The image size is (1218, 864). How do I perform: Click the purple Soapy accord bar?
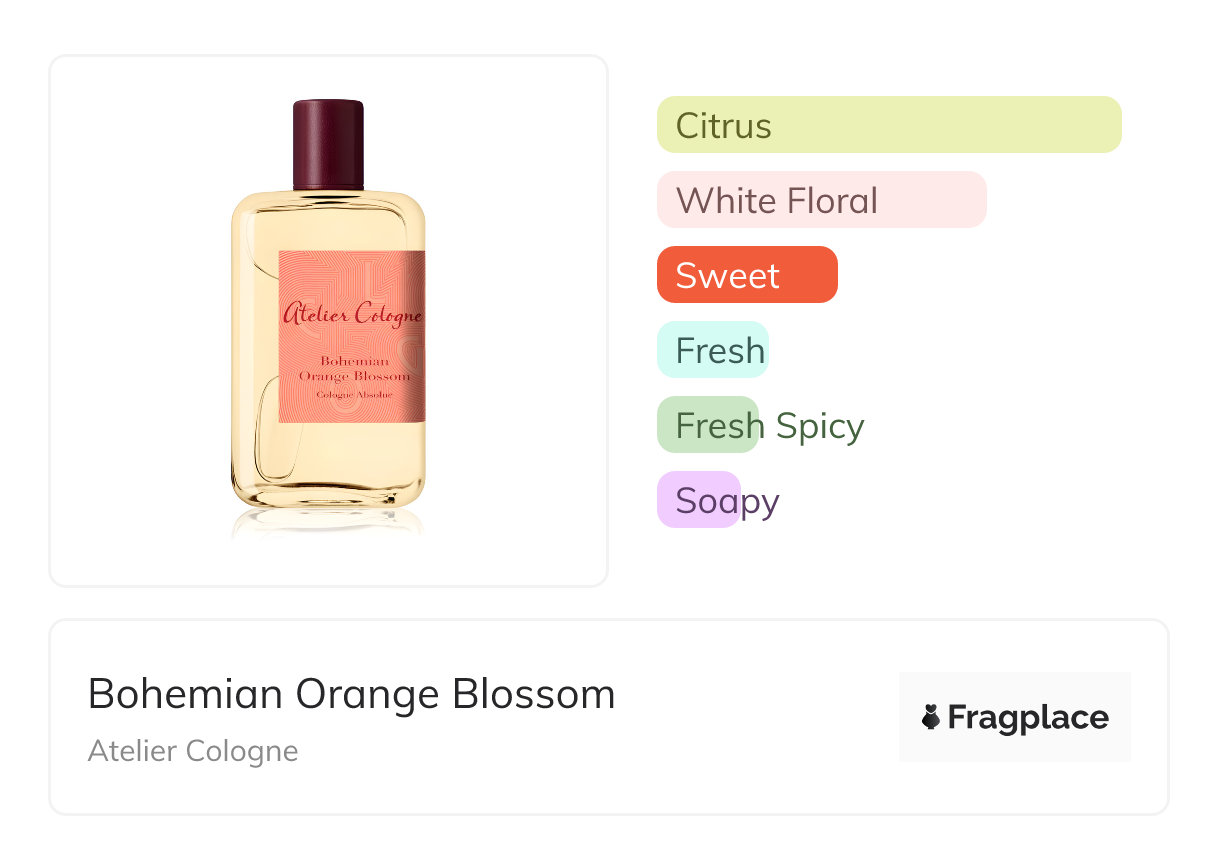pos(698,500)
